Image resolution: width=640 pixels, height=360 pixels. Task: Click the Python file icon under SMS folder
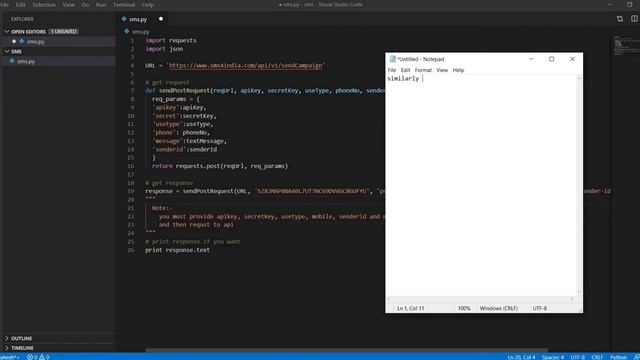[x=12, y=61]
